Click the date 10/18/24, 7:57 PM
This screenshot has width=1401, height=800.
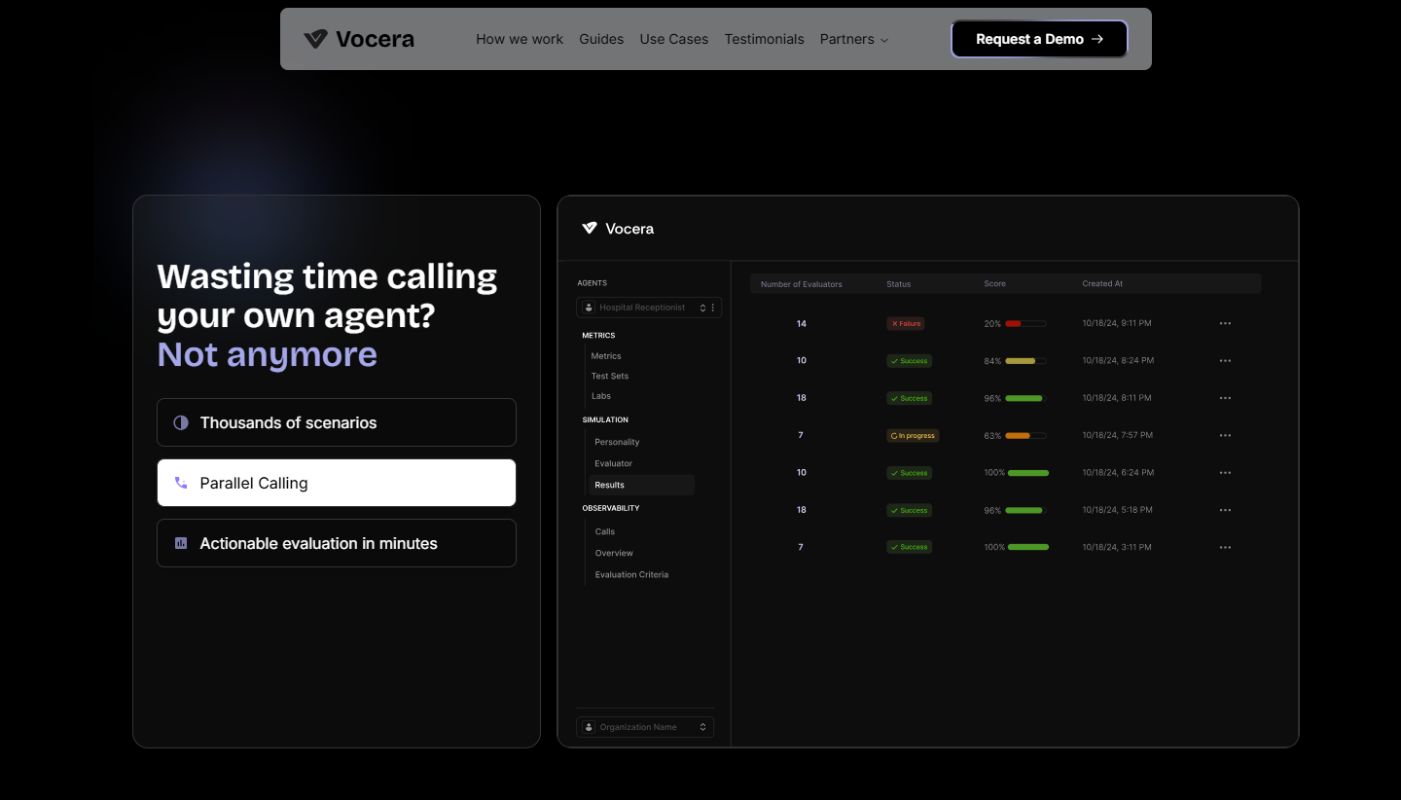pyautogui.click(x=1118, y=436)
